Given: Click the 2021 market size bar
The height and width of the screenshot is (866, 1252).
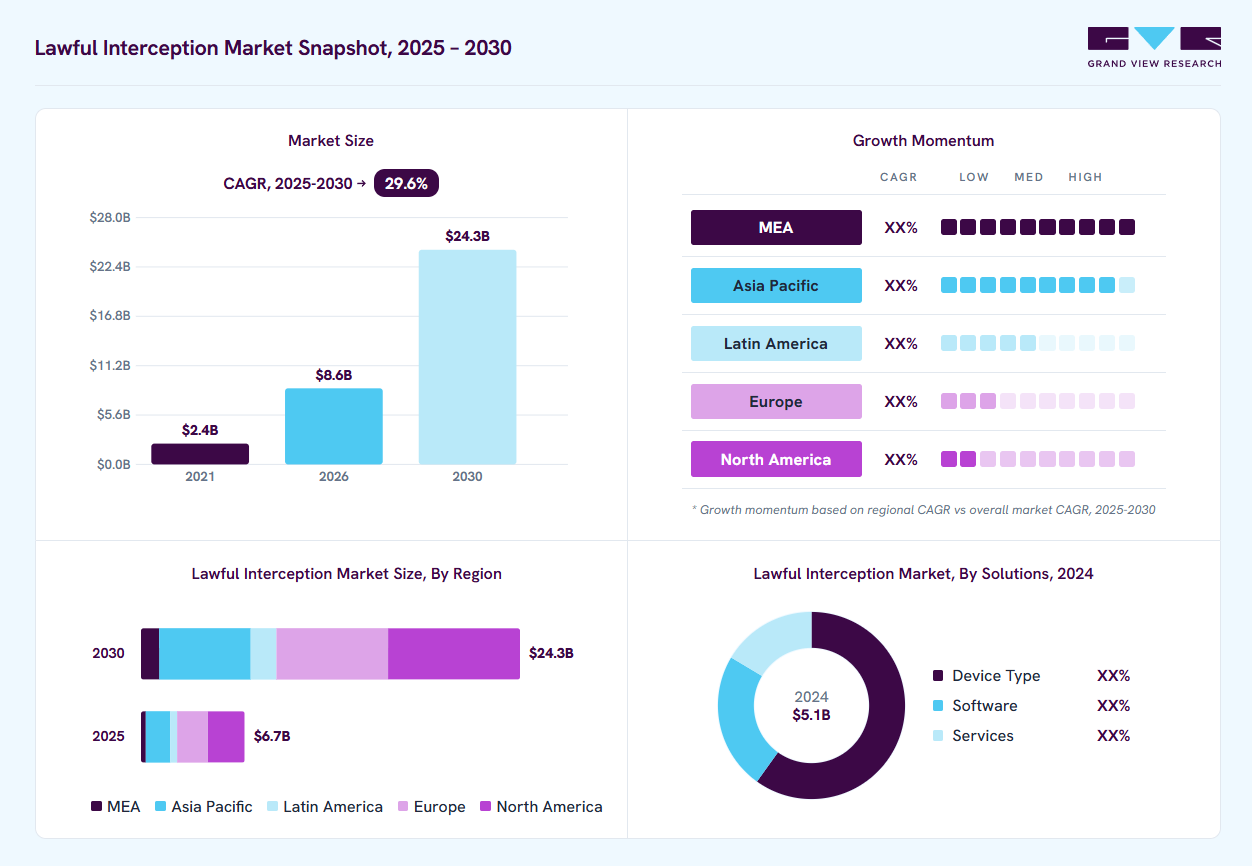Looking at the screenshot, I should pyautogui.click(x=200, y=454).
